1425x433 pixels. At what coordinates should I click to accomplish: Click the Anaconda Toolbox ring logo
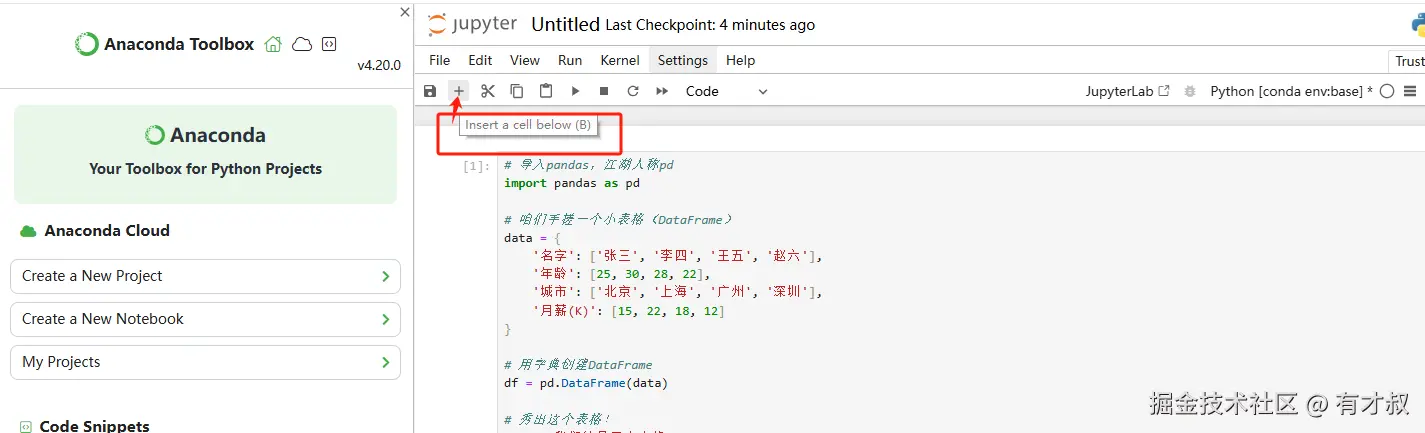click(x=87, y=44)
